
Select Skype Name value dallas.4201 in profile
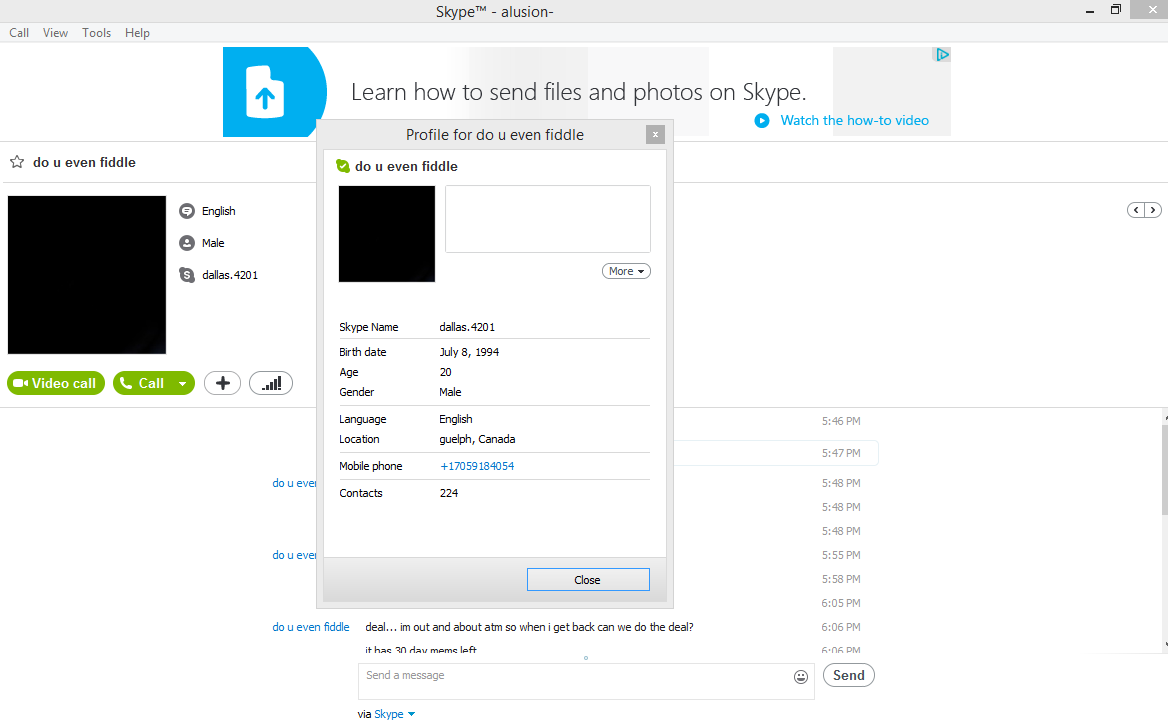click(467, 327)
